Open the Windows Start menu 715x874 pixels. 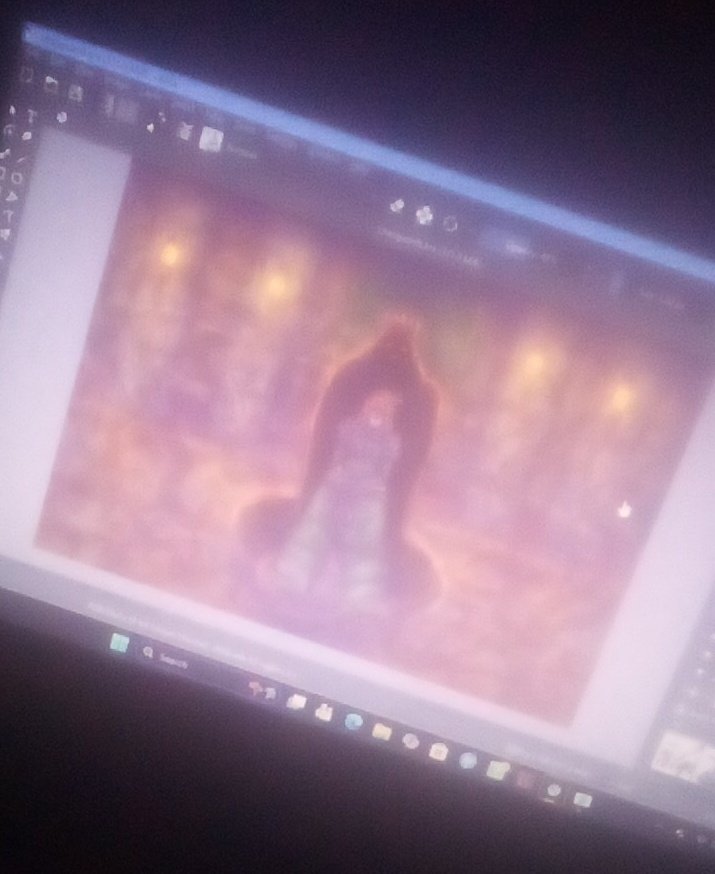coord(119,643)
